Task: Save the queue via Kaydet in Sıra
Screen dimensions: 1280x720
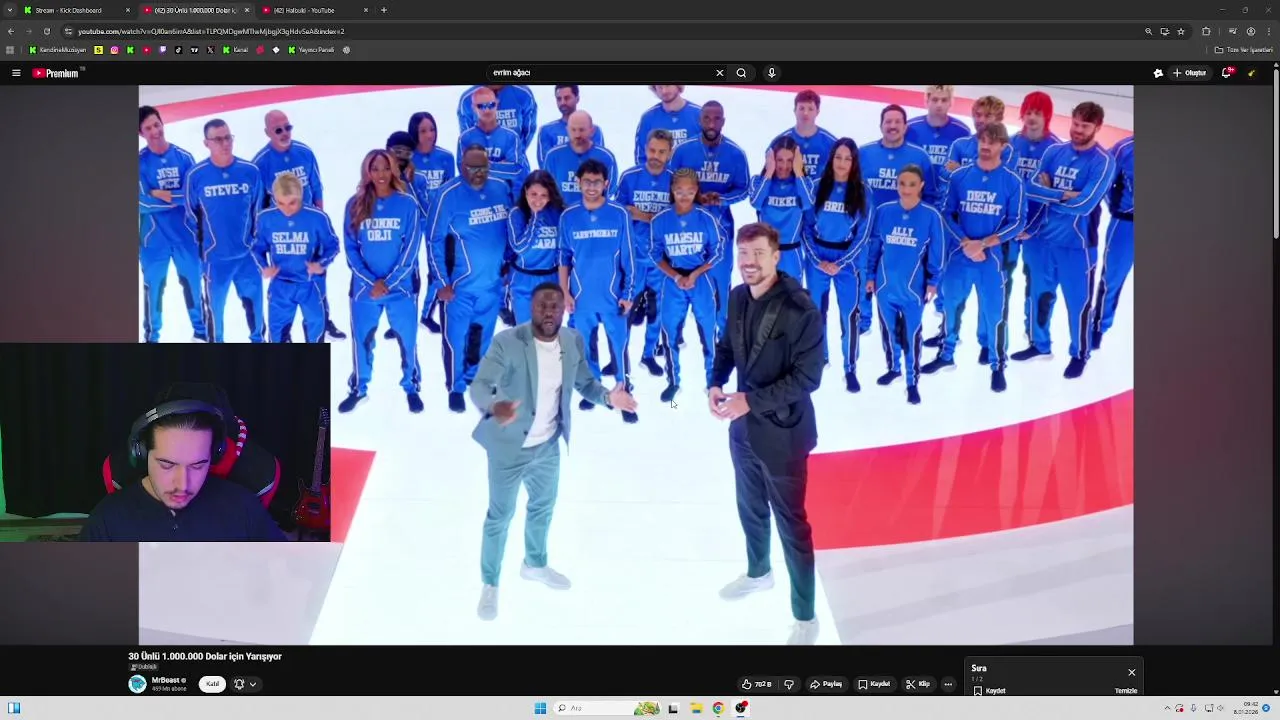Action: [x=989, y=691]
